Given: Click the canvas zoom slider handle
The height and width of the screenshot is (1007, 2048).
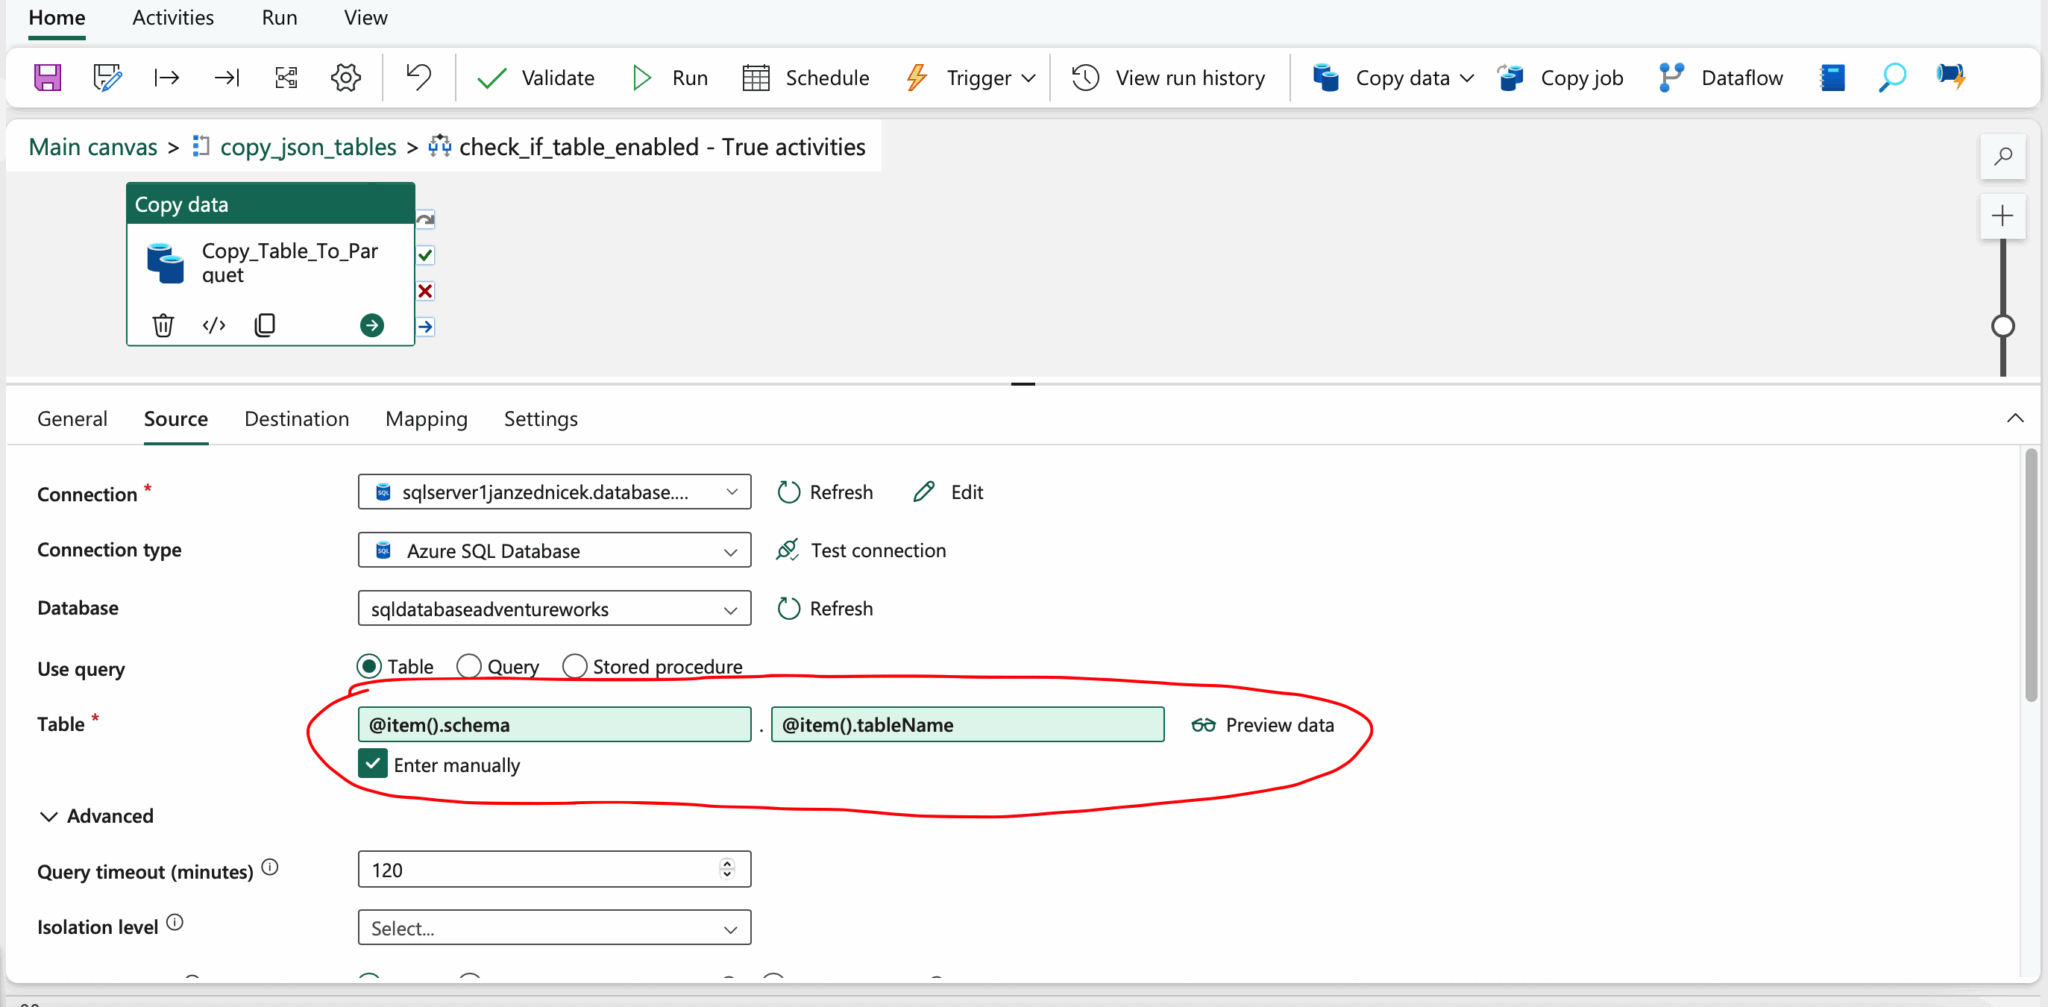Looking at the screenshot, I should point(2003,326).
